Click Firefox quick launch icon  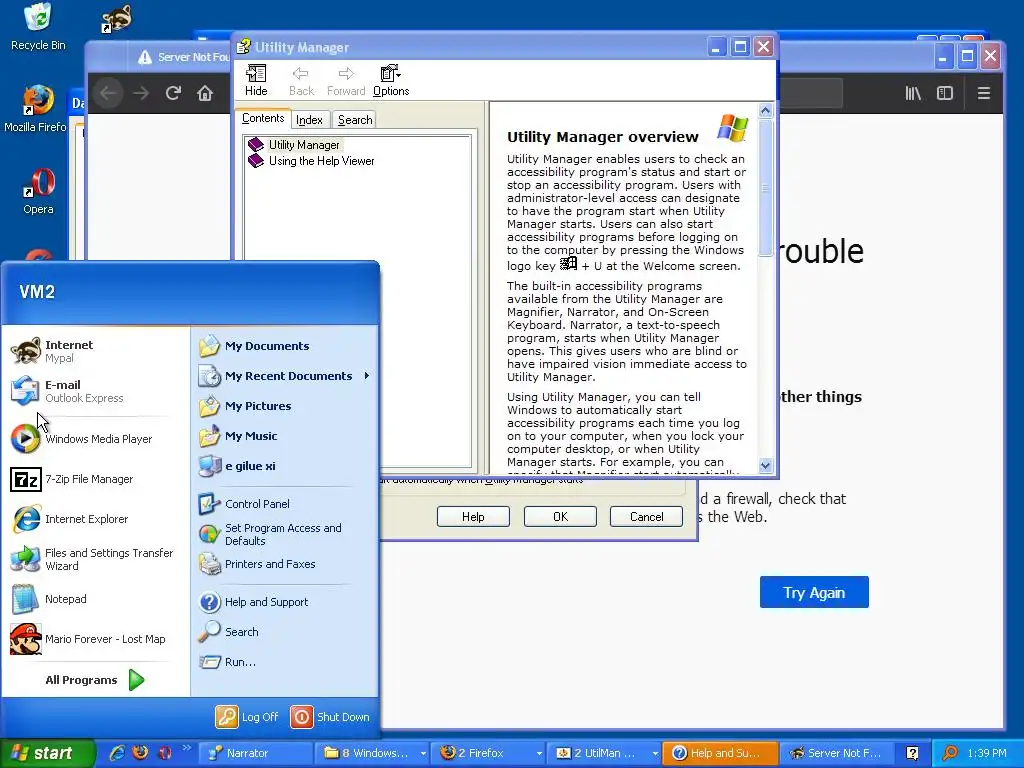coord(140,753)
